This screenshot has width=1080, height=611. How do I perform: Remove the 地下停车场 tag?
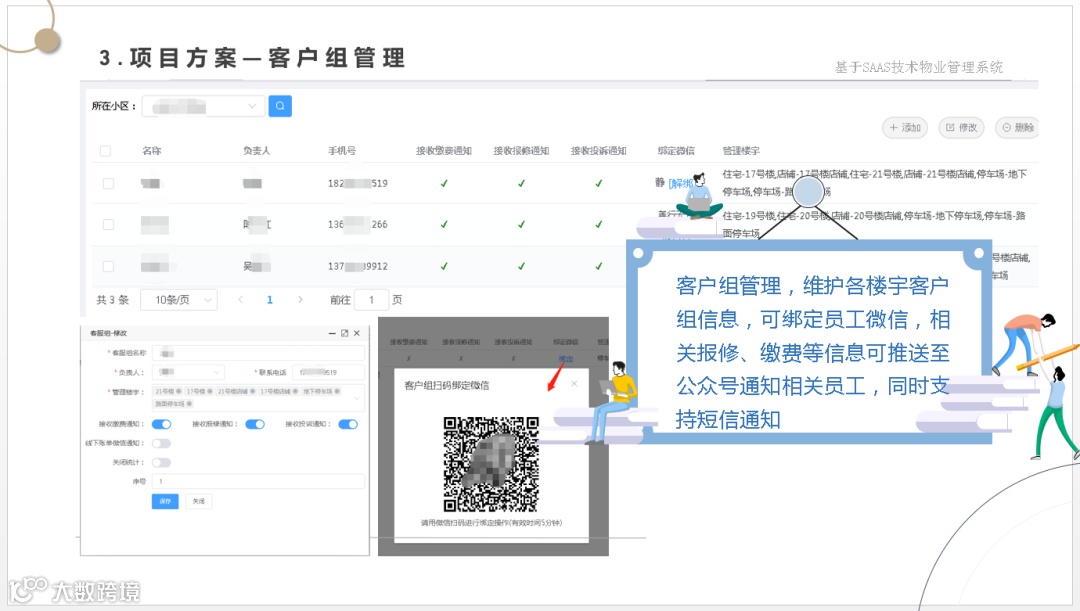click(x=337, y=391)
